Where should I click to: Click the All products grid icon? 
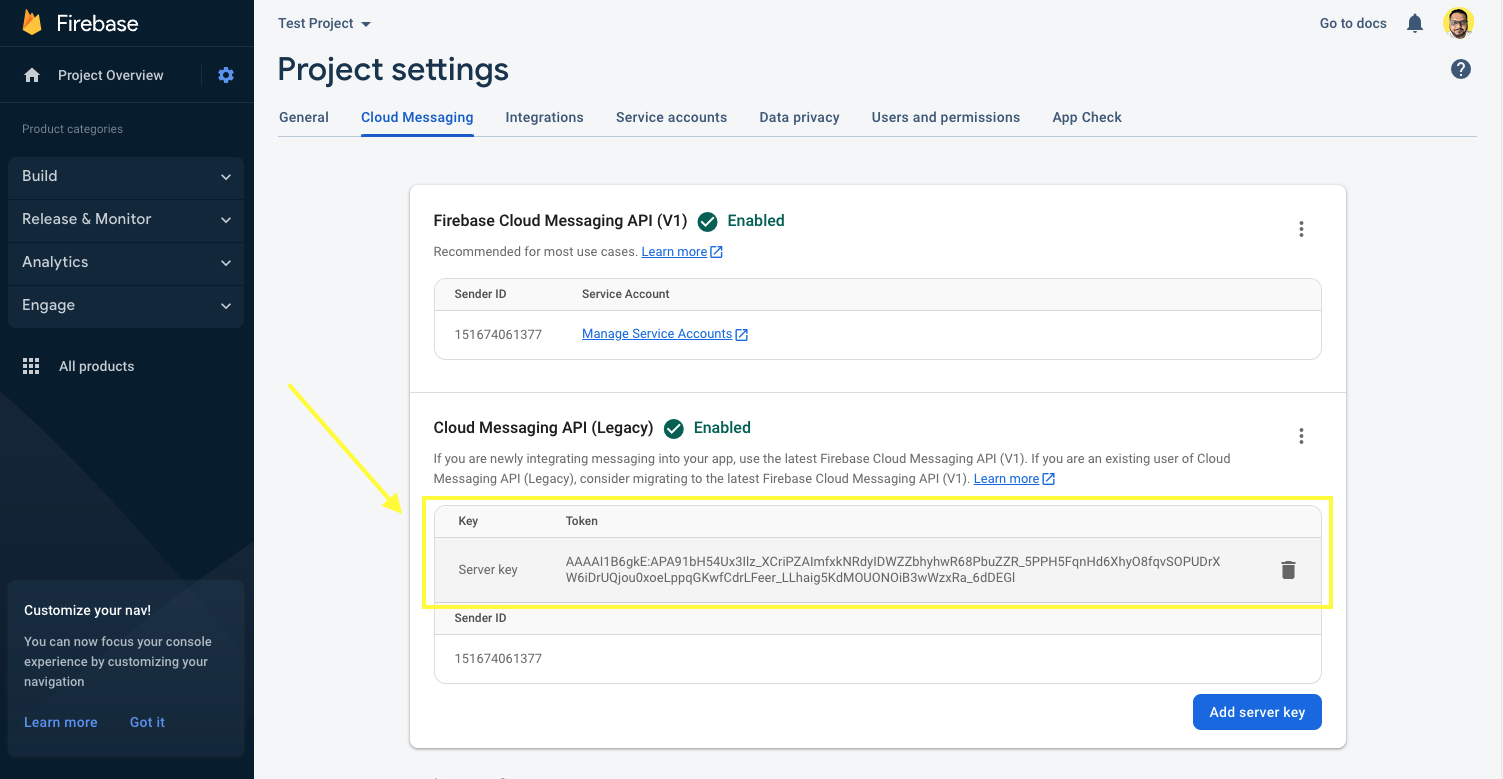pyautogui.click(x=31, y=366)
